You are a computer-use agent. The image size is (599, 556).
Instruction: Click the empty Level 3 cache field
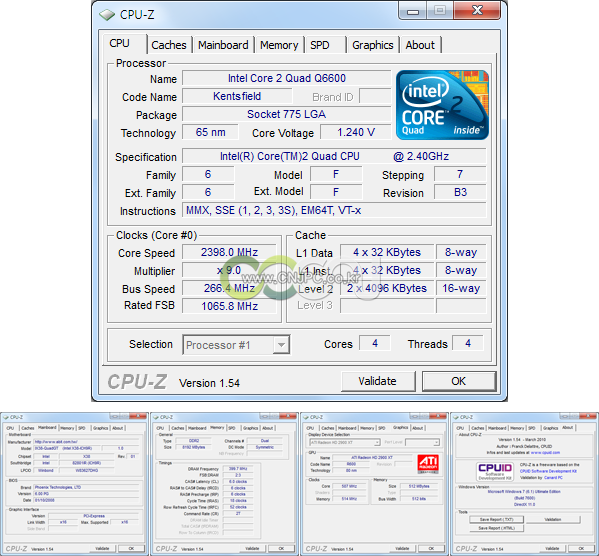387,306
